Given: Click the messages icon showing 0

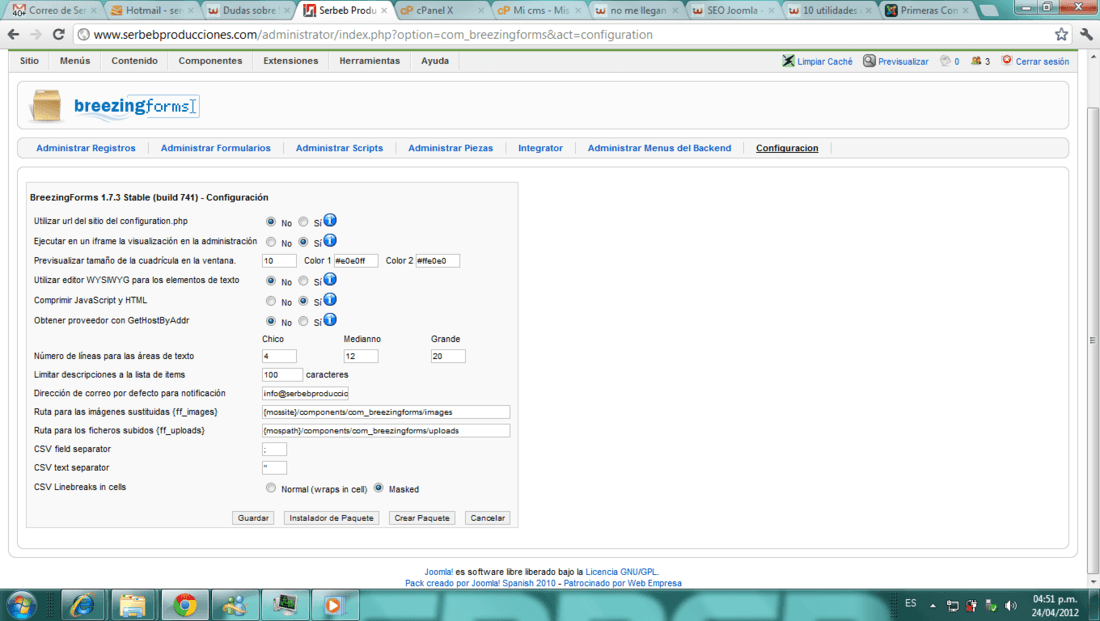Looking at the screenshot, I should (x=945, y=61).
